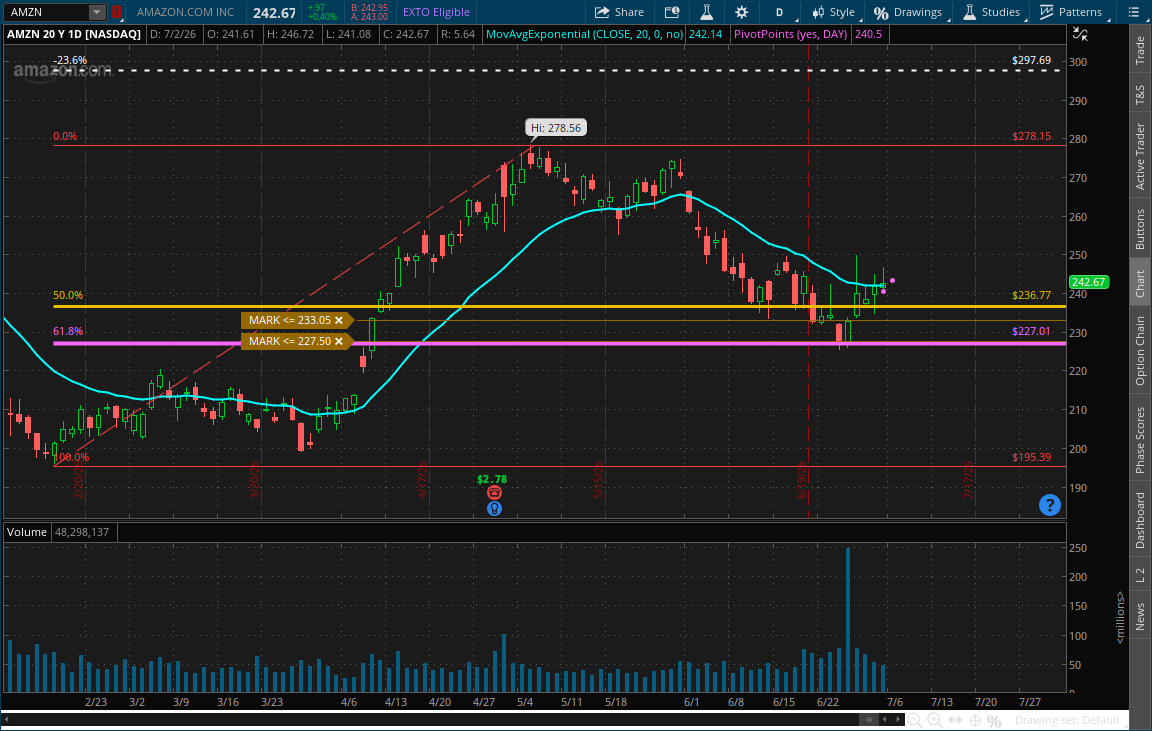Click the zoom in magnifier icon
1152x731 pixels.
point(935,720)
